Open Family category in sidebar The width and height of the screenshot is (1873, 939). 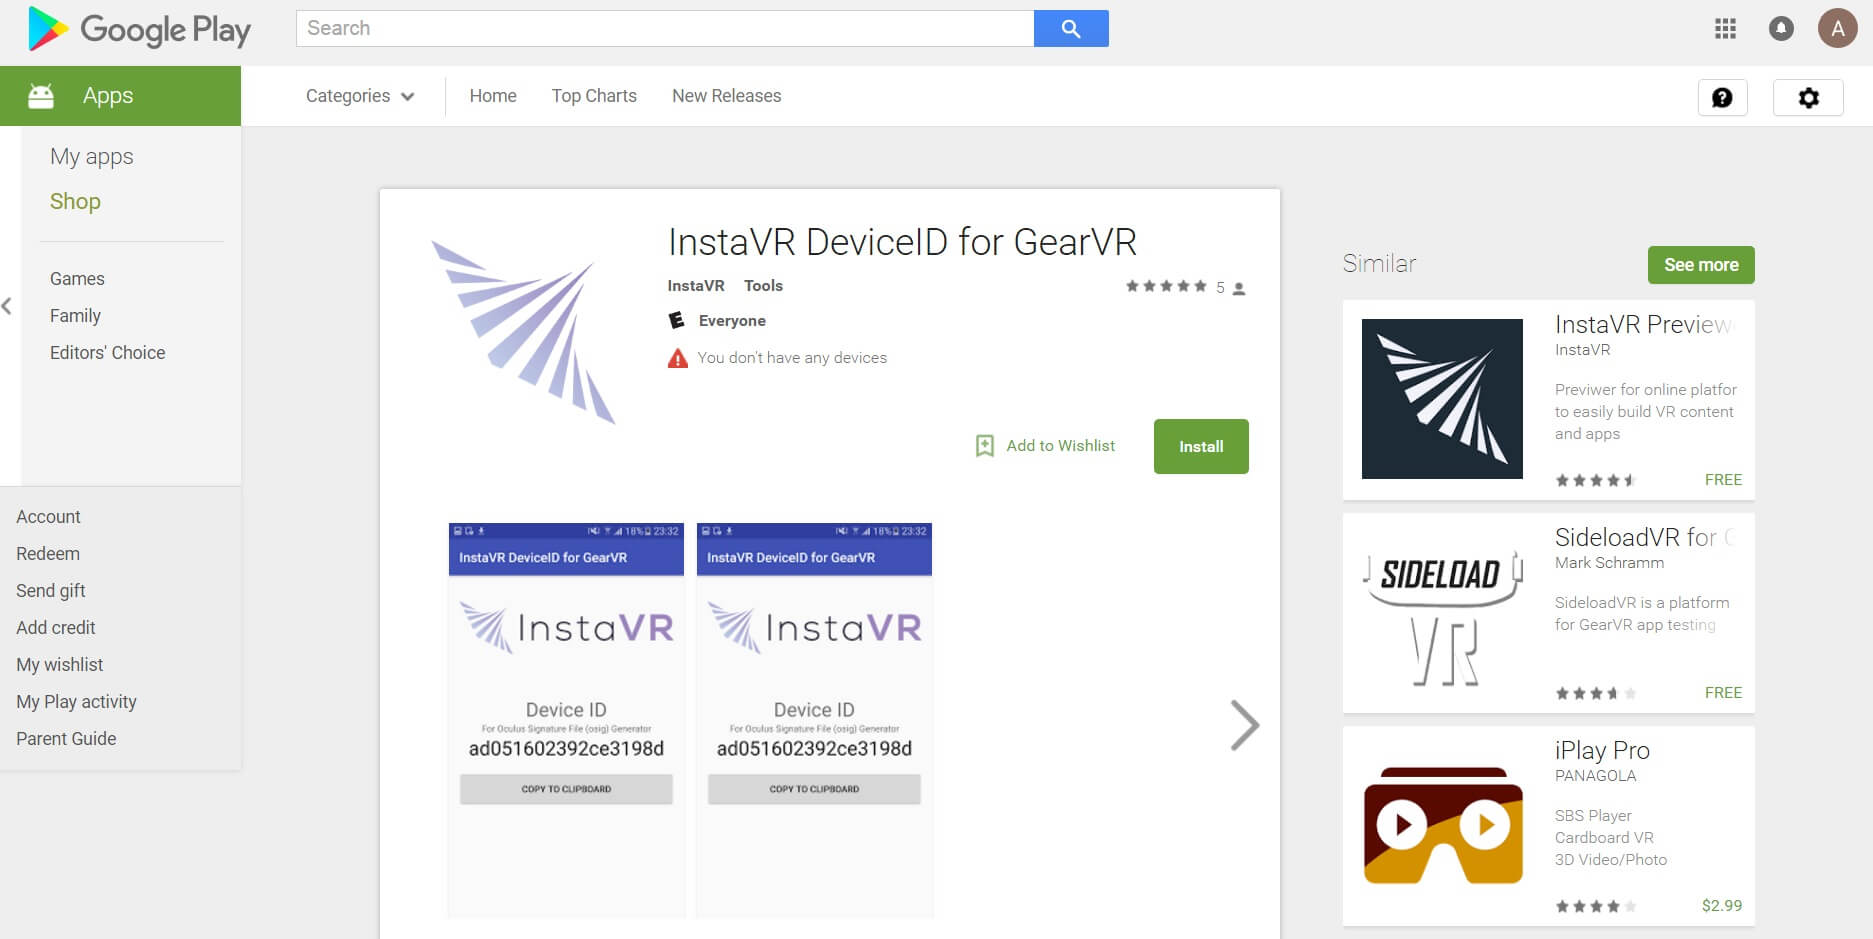(75, 316)
